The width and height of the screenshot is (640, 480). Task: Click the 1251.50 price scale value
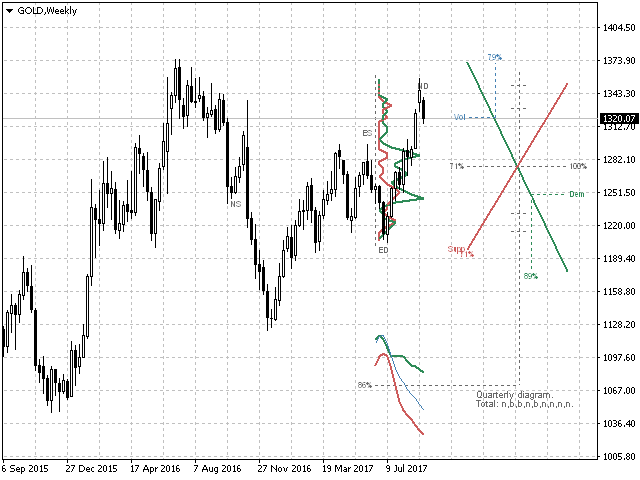(619, 193)
